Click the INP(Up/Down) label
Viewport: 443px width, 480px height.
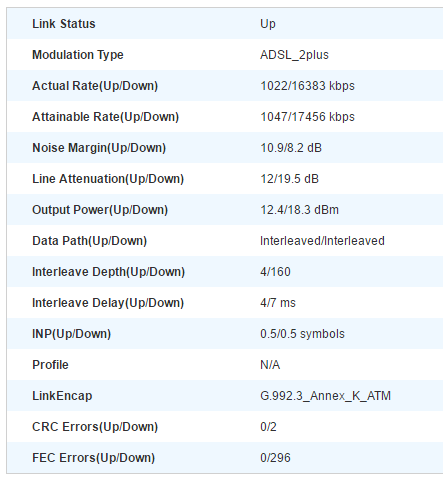tap(71, 334)
